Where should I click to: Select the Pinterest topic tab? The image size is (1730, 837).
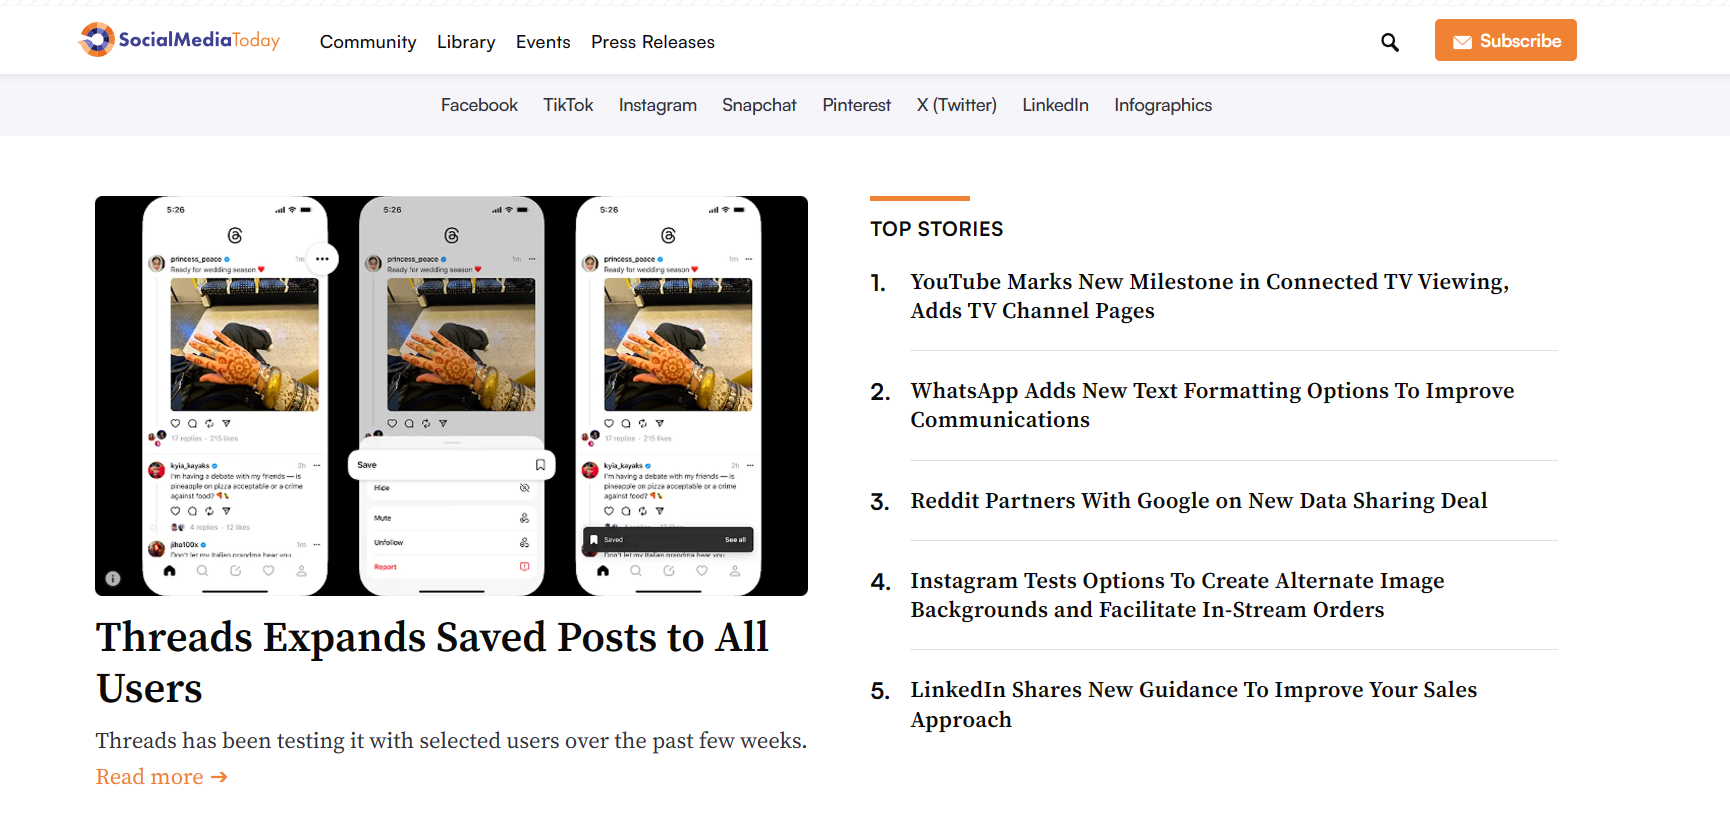pyautogui.click(x=856, y=105)
